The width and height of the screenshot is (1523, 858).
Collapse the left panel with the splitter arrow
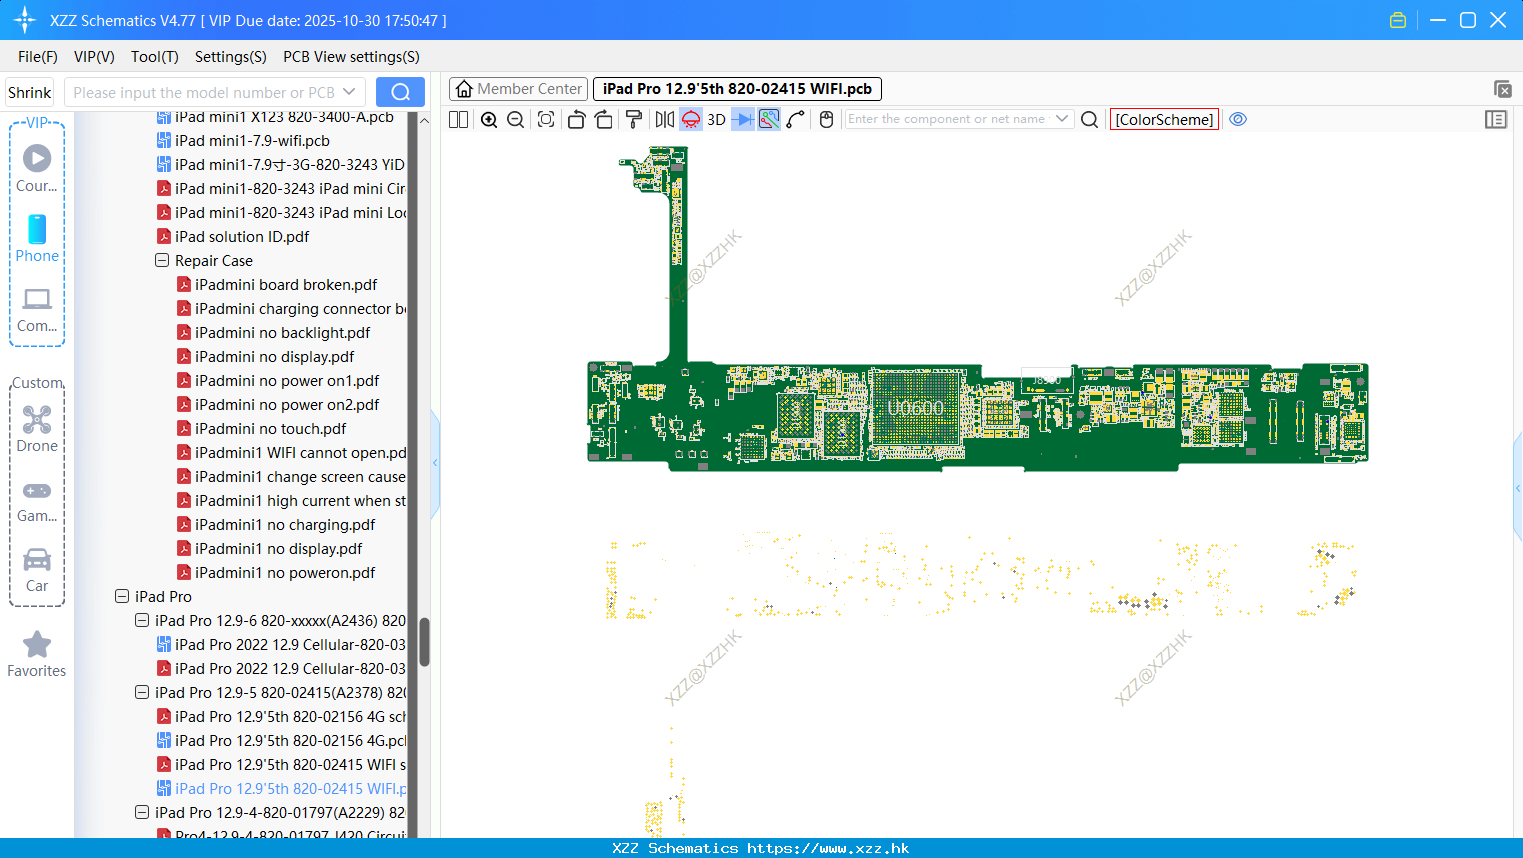tap(435, 462)
